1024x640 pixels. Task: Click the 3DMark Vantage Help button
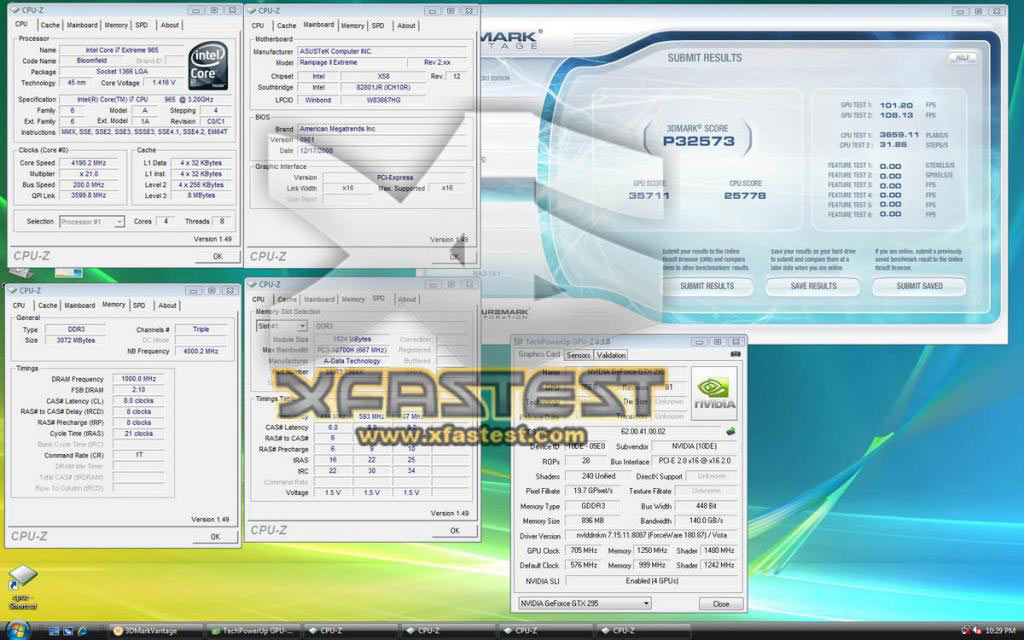coord(963,57)
